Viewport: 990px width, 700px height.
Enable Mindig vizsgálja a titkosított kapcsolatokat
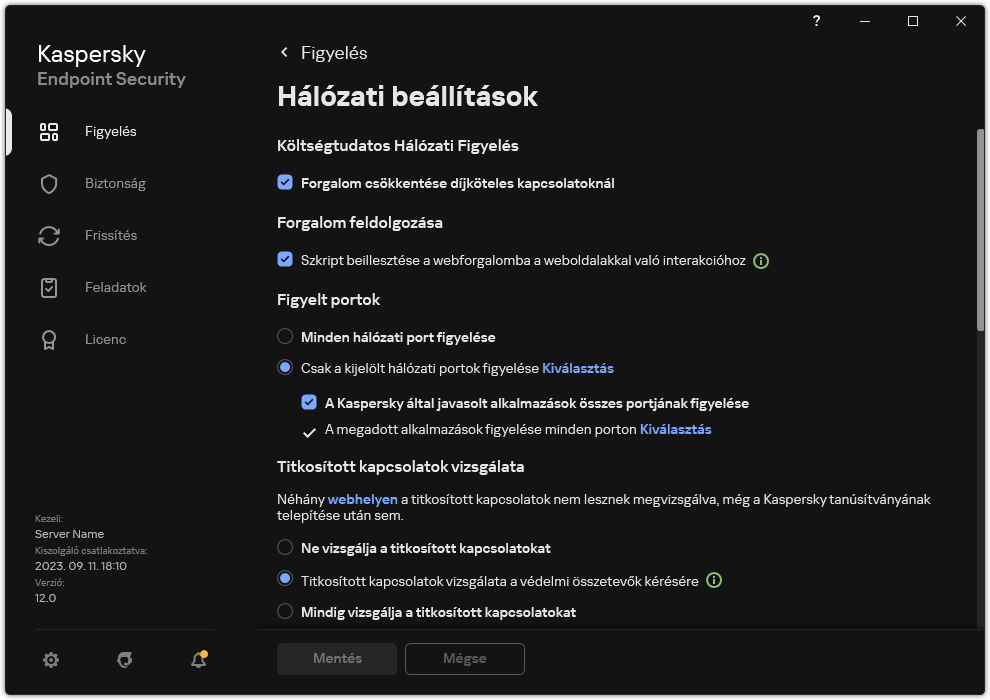pyautogui.click(x=286, y=612)
